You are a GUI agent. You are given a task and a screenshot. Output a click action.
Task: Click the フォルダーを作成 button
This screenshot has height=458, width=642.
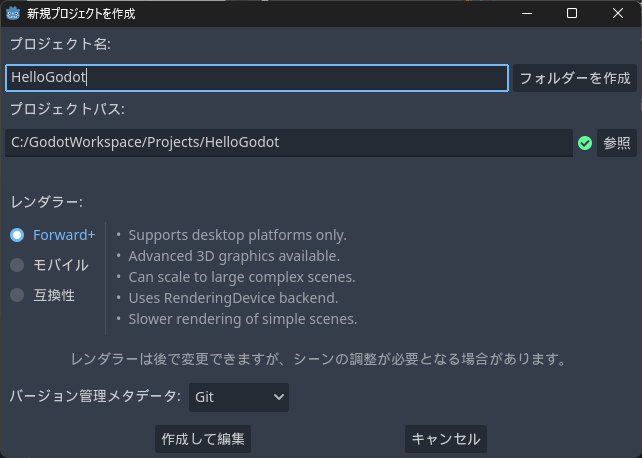click(574, 78)
